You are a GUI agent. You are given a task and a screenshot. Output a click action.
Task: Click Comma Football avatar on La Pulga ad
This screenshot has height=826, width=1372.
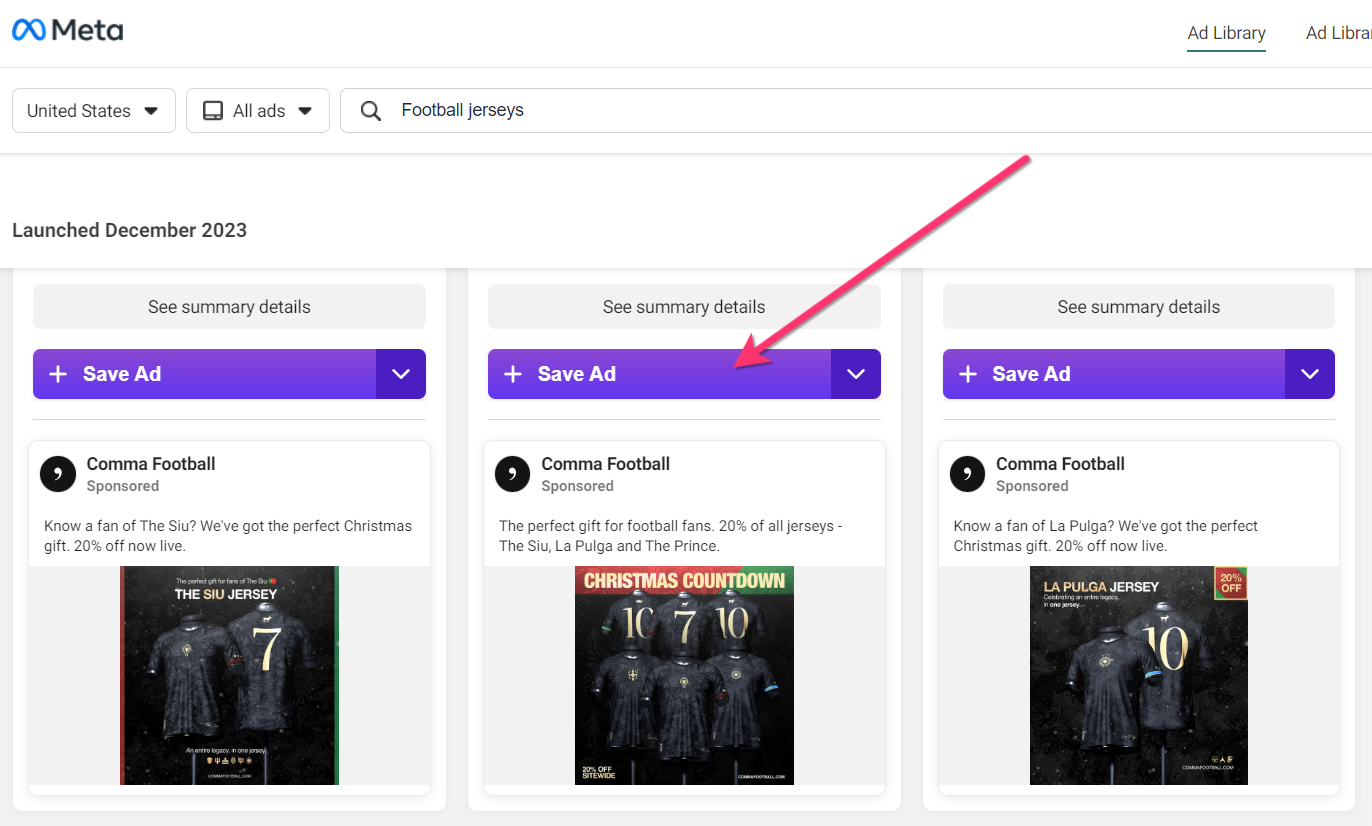(x=967, y=474)
